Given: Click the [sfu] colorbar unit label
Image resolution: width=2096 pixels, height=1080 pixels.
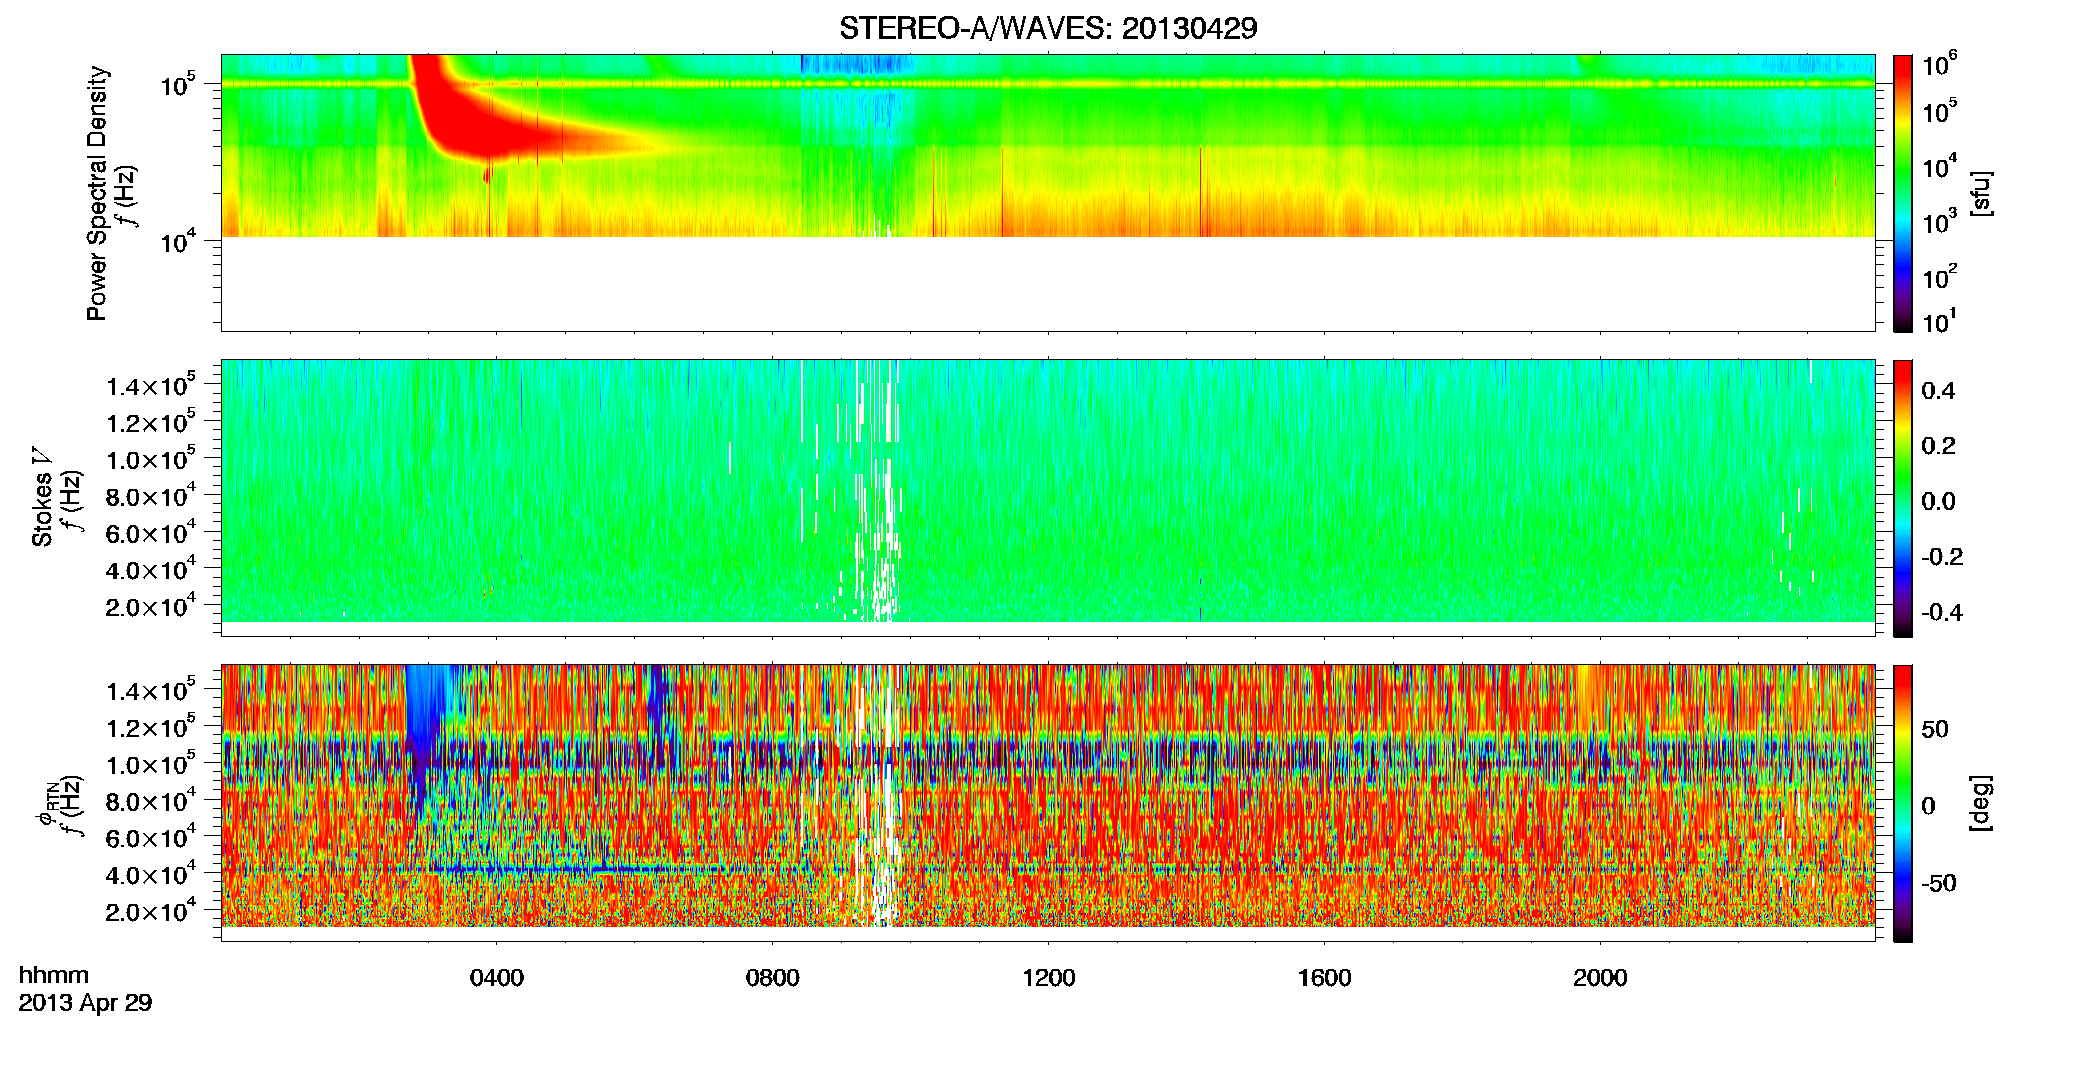Looking at the screenshot, I should 1981,194.
